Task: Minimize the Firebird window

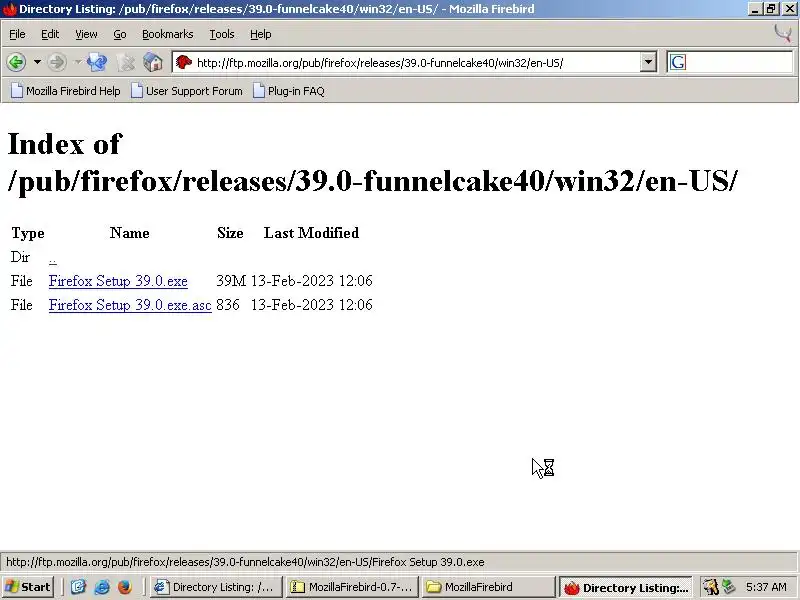Action: pyautogui.click(x=756, y=9)
